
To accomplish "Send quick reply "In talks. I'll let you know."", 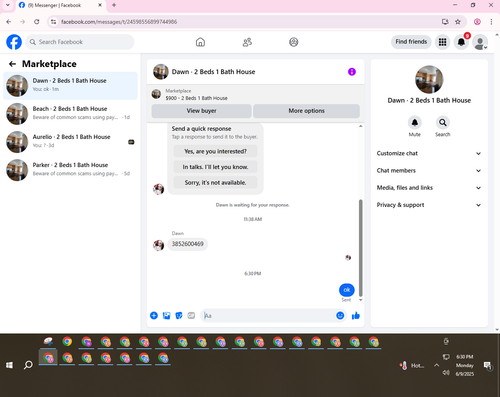I will coord(215,167).
